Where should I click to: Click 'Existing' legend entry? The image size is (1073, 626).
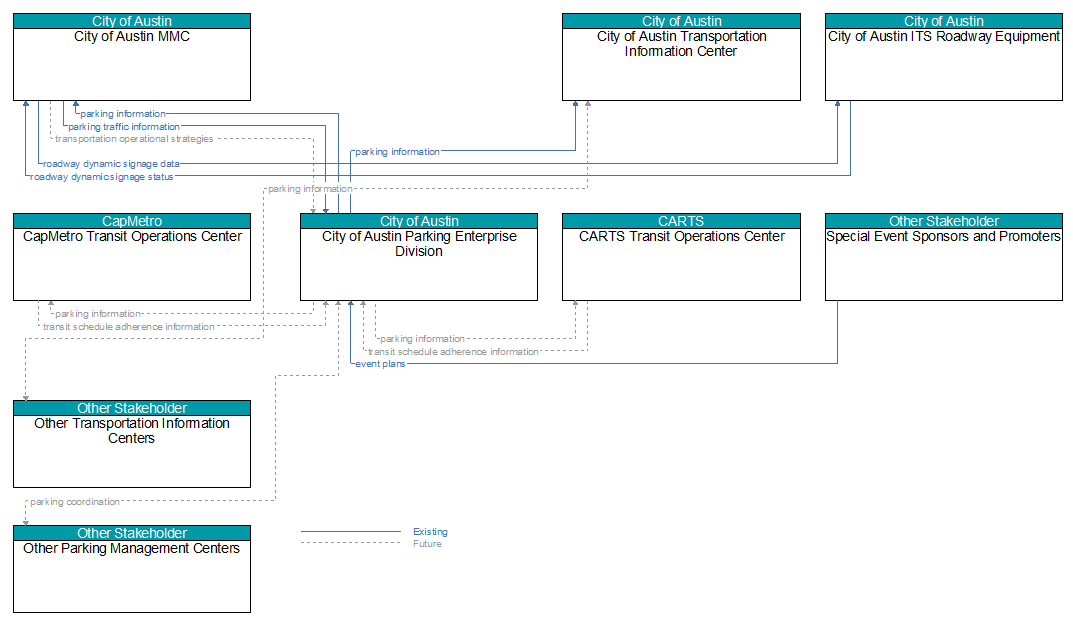coord(430,532)
